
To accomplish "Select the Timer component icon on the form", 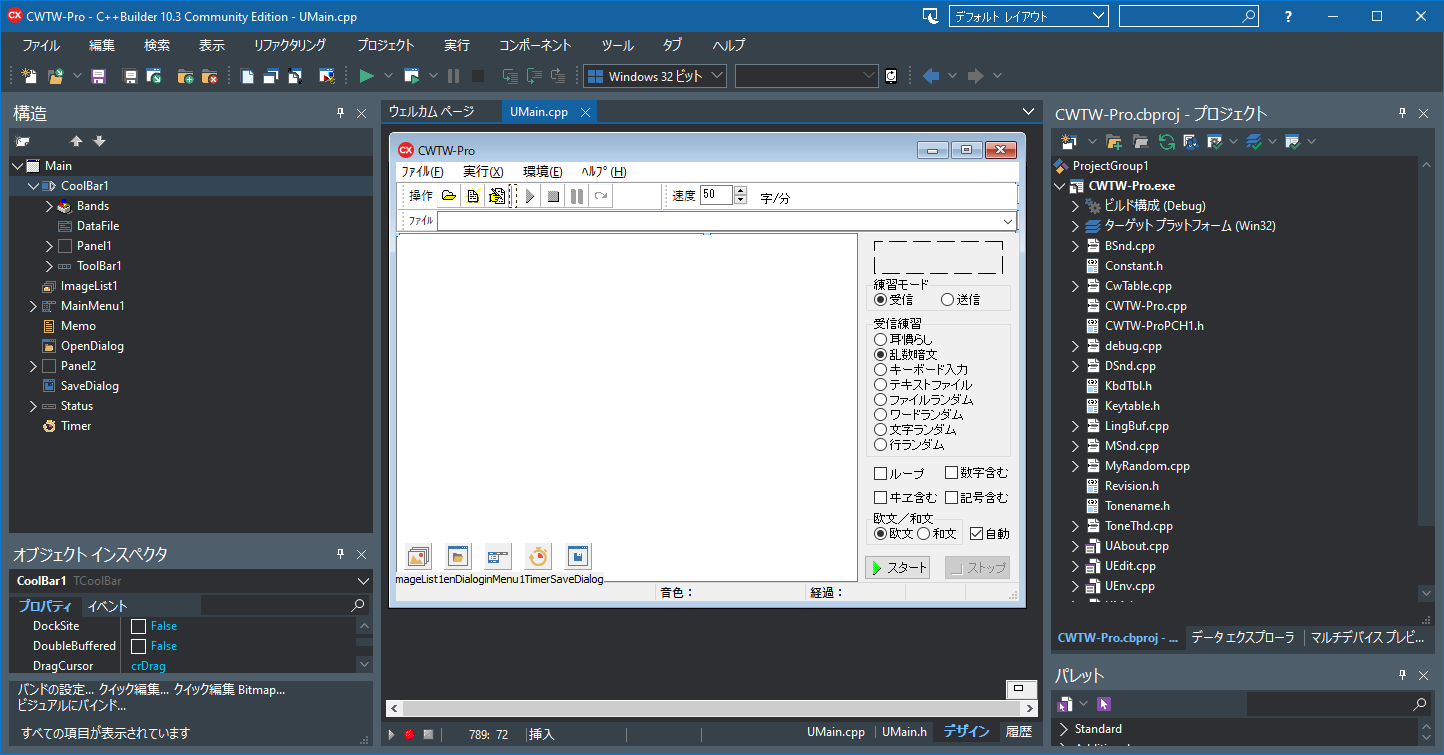I will coord(538,557).
